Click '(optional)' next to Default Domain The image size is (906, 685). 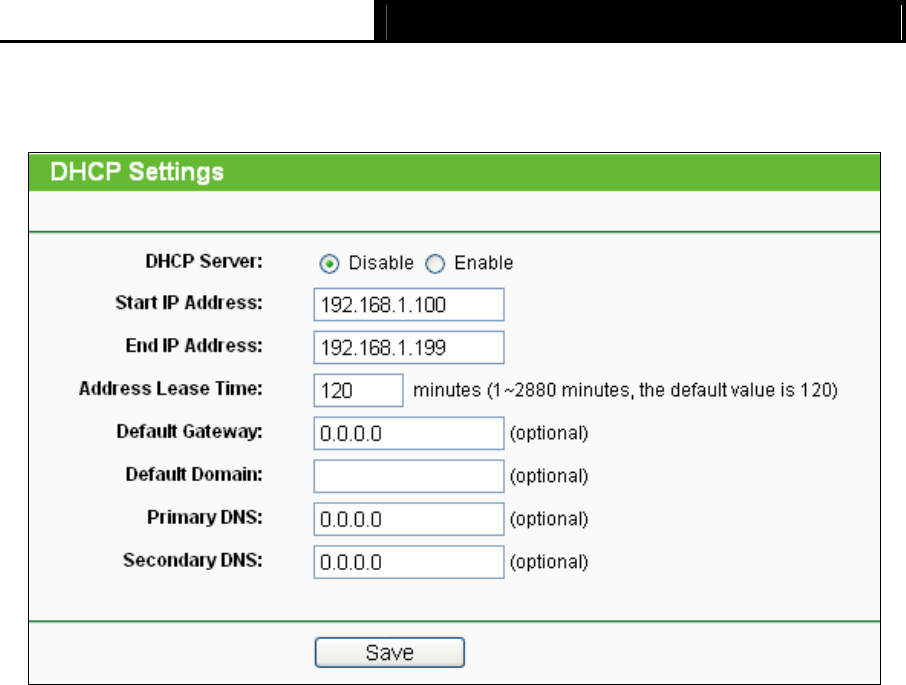[x=549, y=476]
